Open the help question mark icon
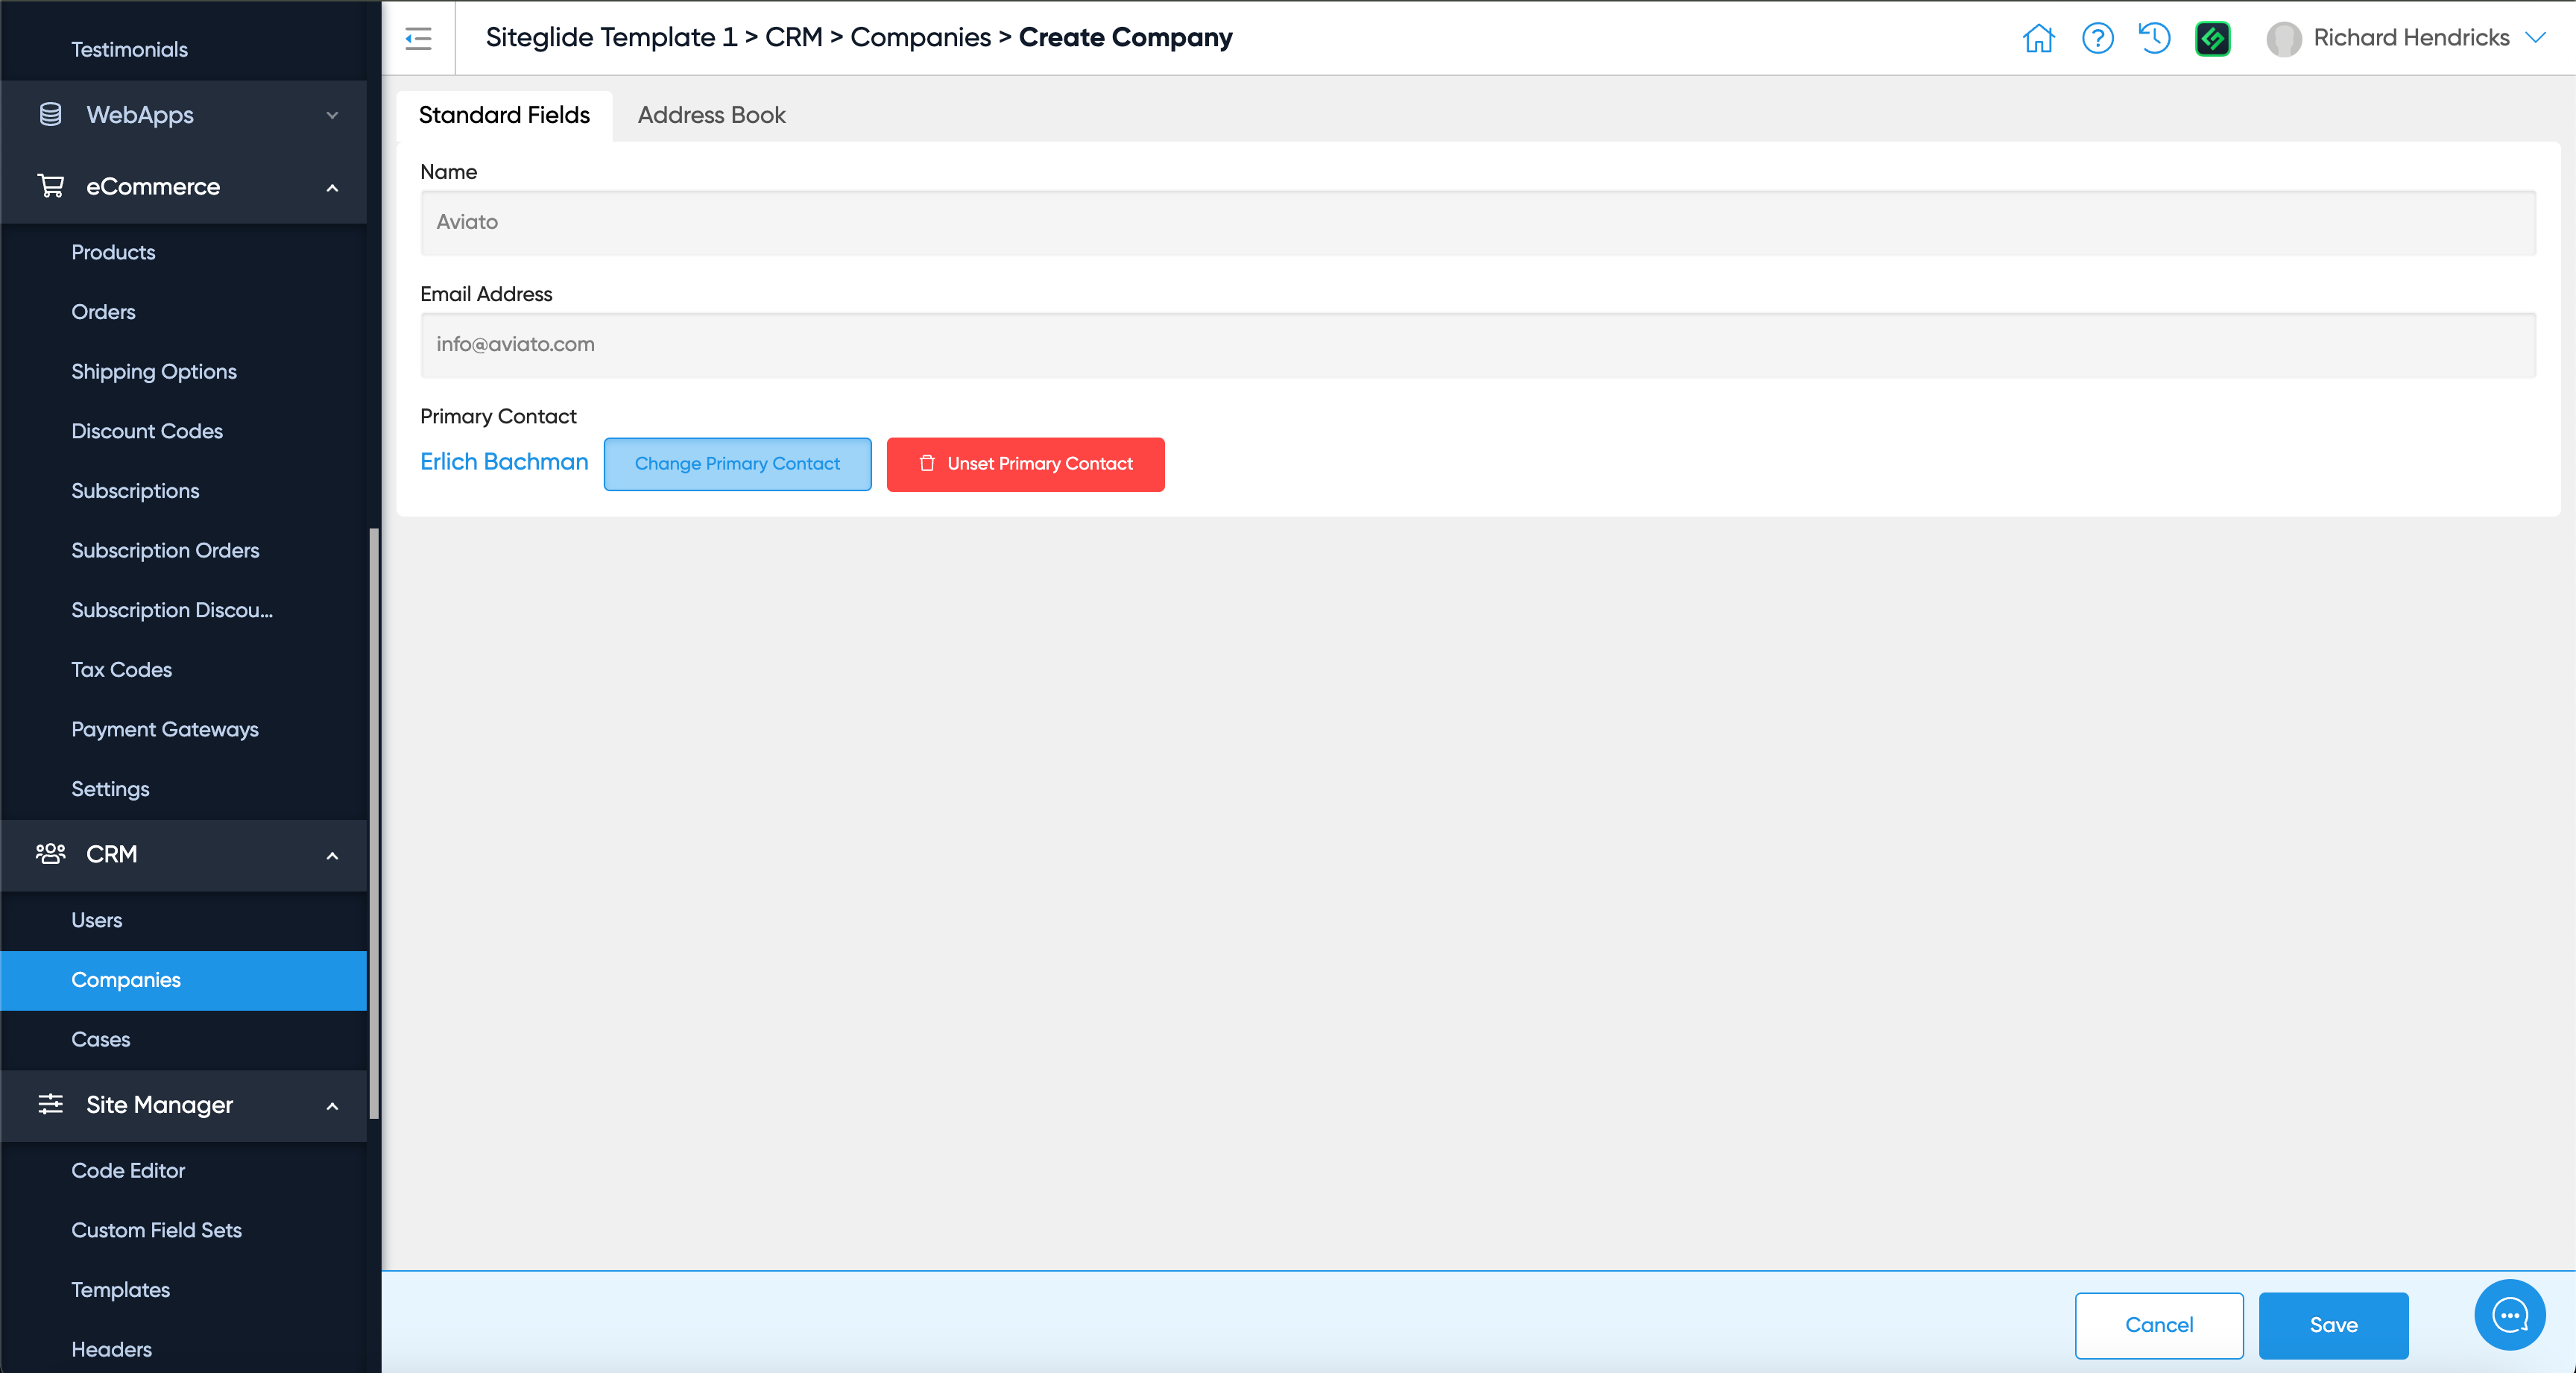 tap(2097, 38)
